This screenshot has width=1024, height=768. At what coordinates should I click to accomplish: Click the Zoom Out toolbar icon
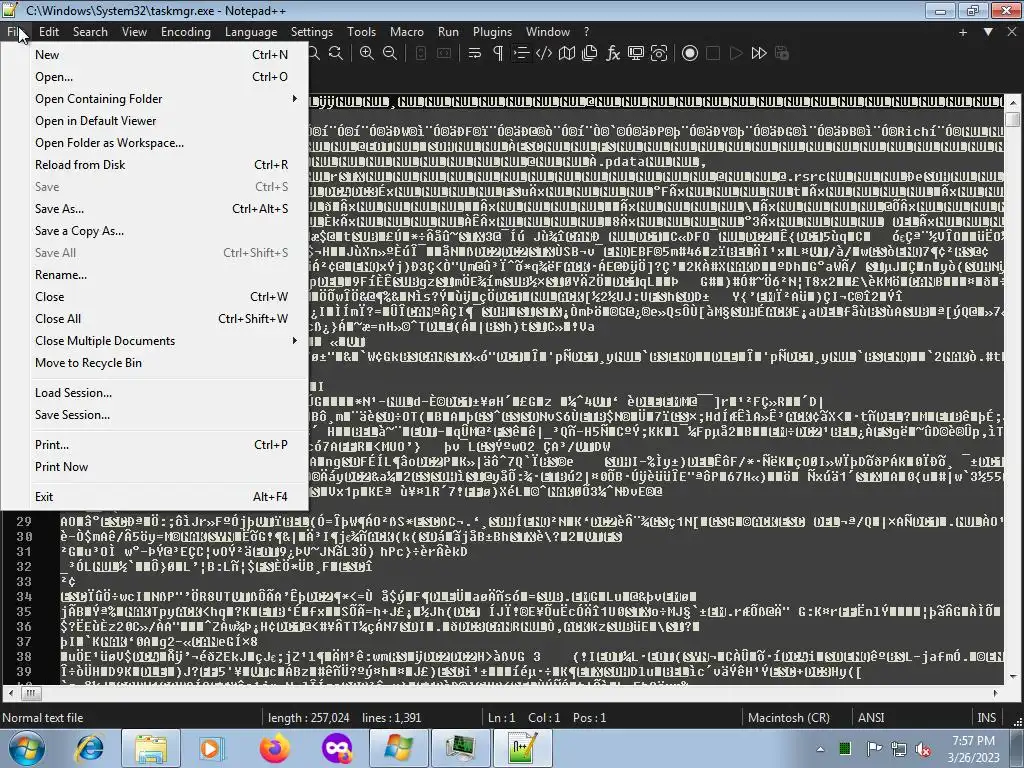coord(390,54)
